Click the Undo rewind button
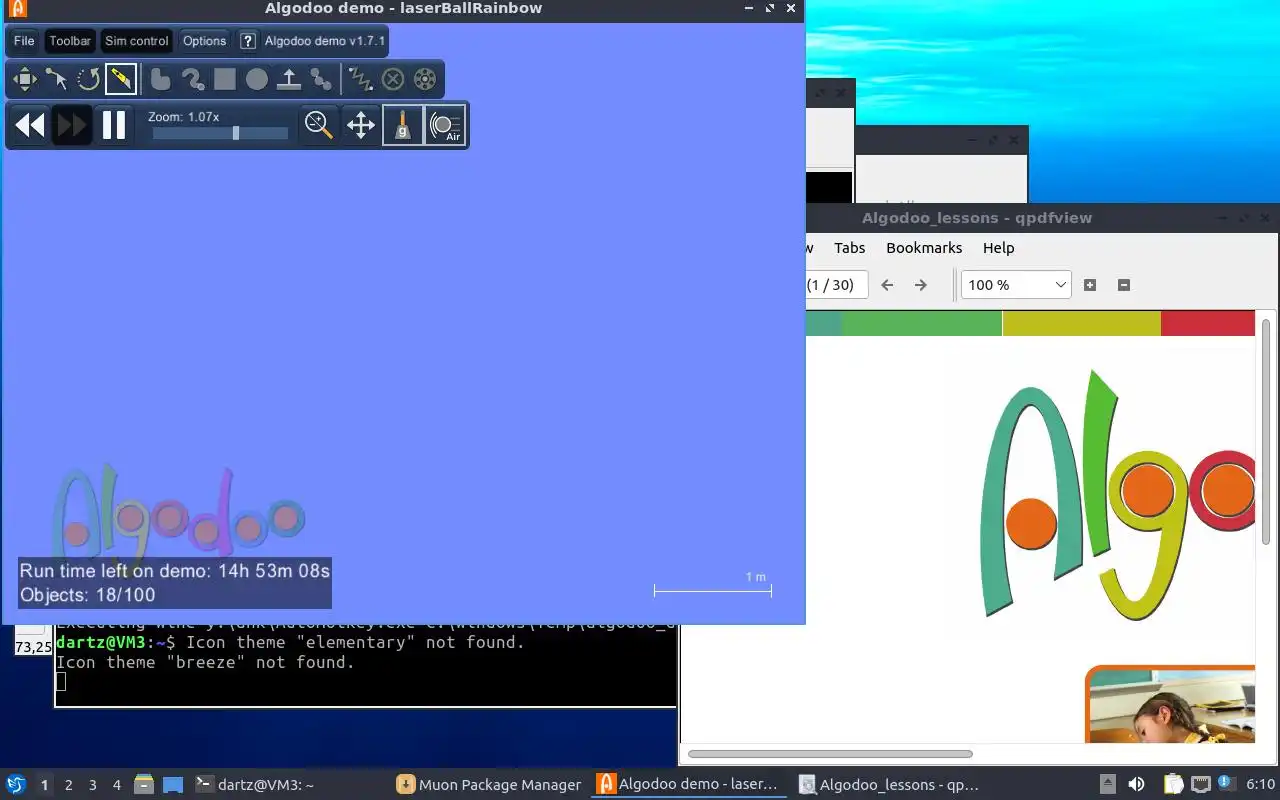1280x800 pixels. click(30, 125)
